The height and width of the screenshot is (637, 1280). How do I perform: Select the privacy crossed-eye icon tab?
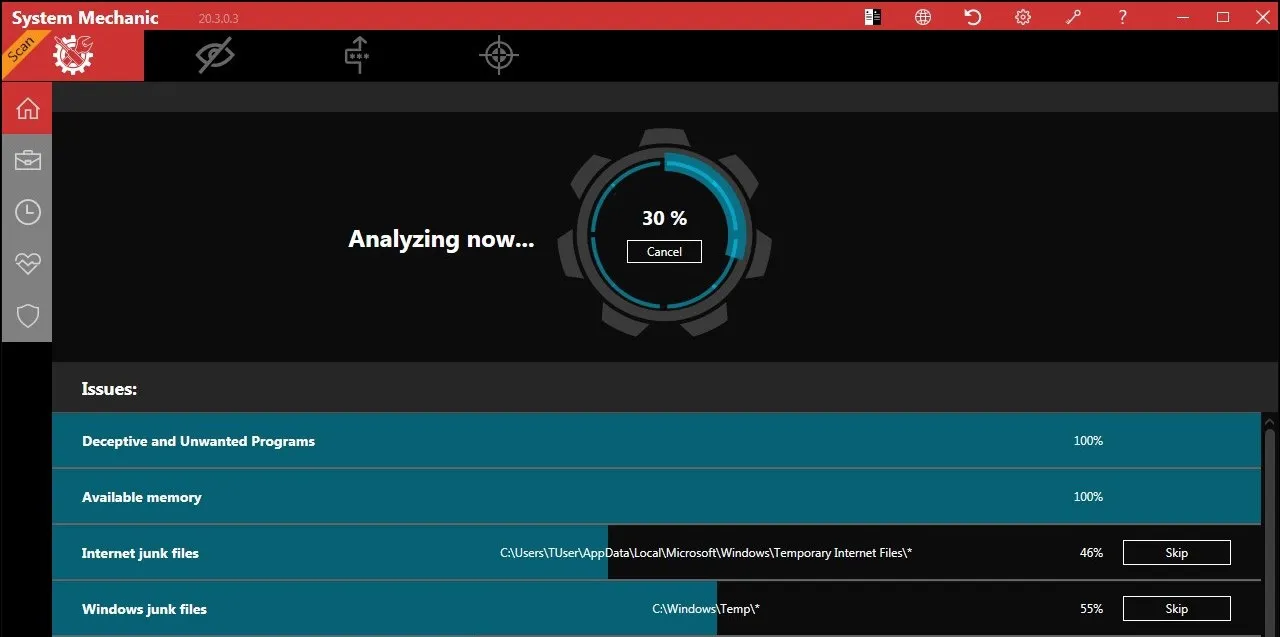pos(215,56)
